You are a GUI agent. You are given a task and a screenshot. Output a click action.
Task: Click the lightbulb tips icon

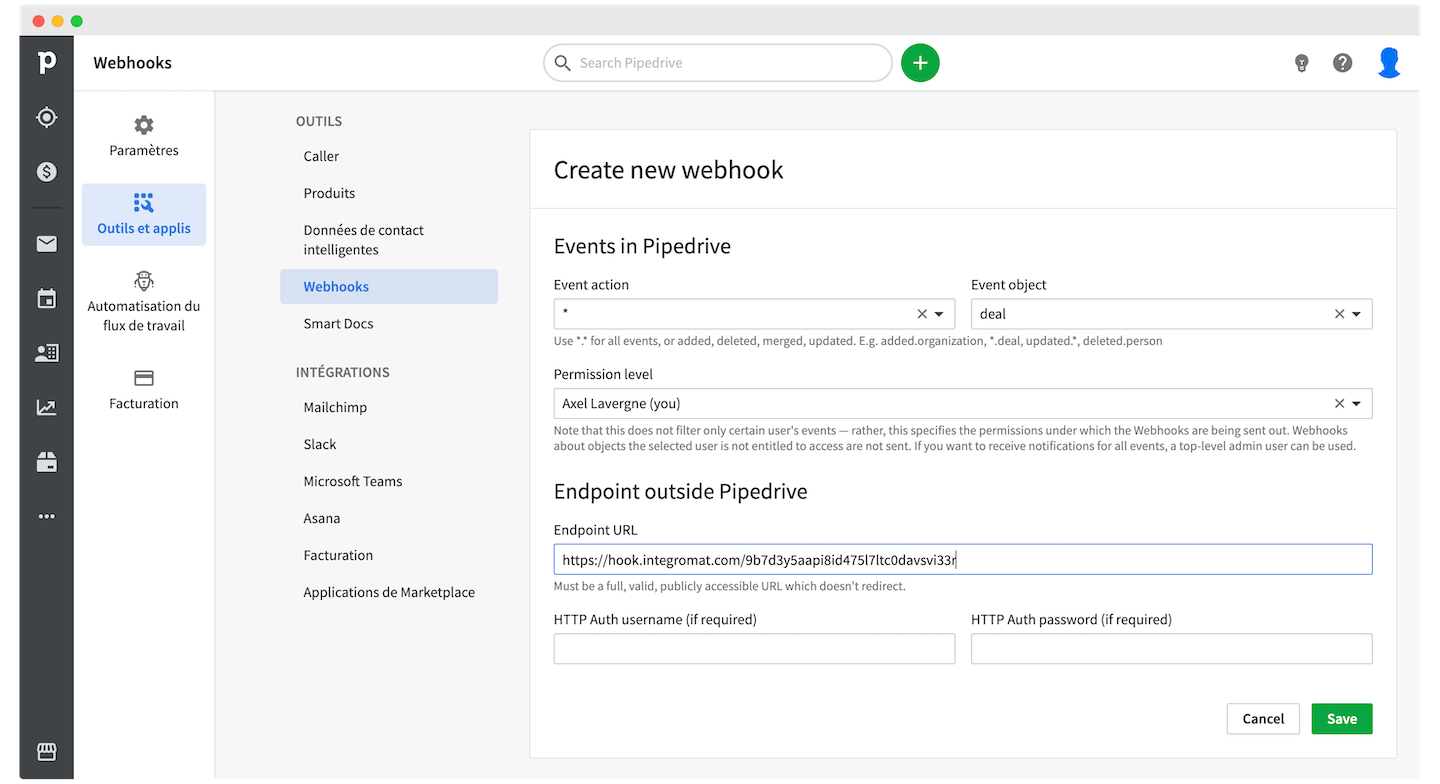[1301, 62]
